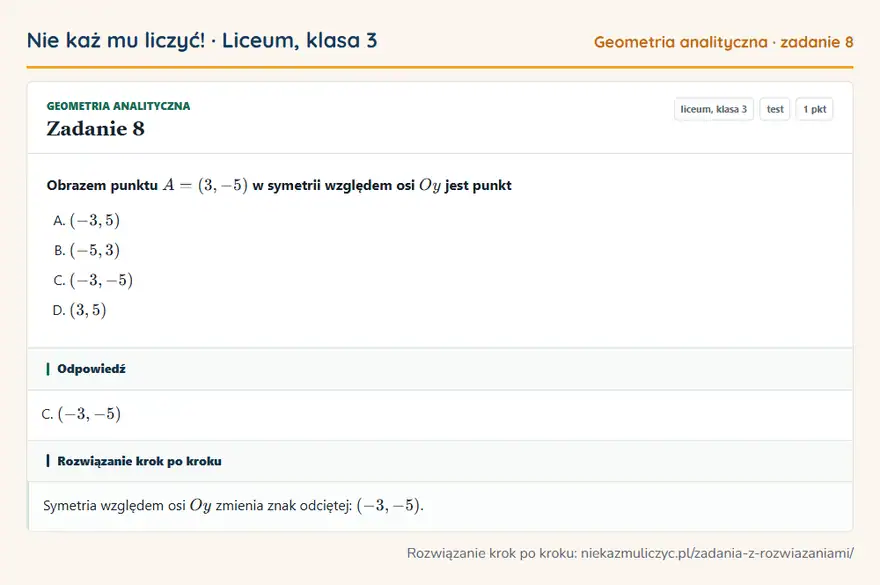Image resolution: width=880 pixels, height=585 pixels.
Task: Click the 'test' tag badge
Action: [x=774, y=109]
